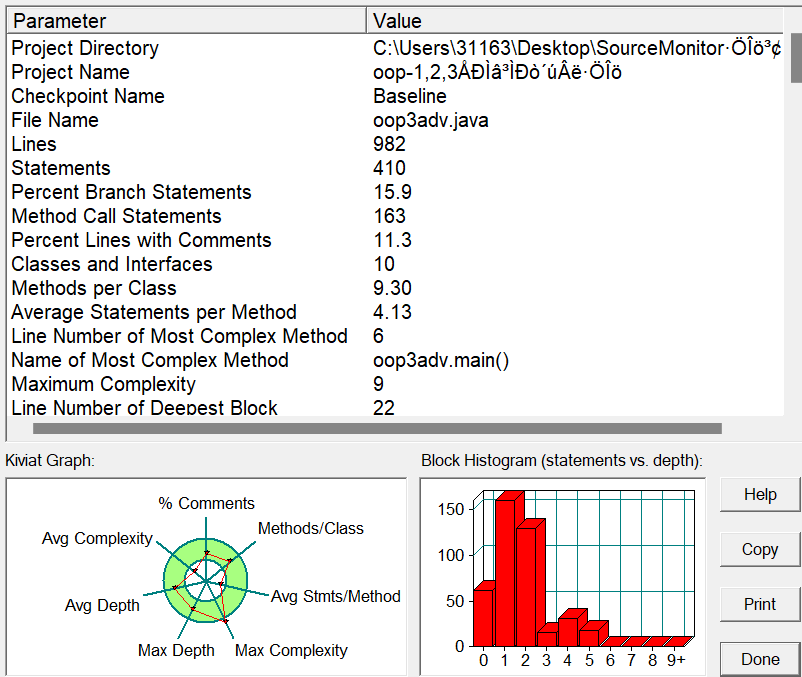This screenshot has height=677, width=802.
Task: Click the horizontal scrollbar thumb
Action: [x=377, y=428]
